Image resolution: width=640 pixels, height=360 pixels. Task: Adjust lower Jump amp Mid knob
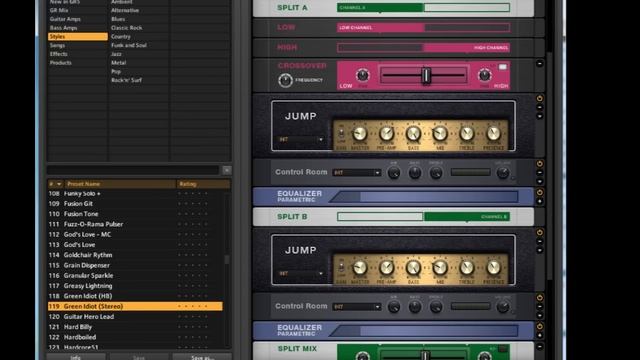pyautogui.click(x=440, y=267)
